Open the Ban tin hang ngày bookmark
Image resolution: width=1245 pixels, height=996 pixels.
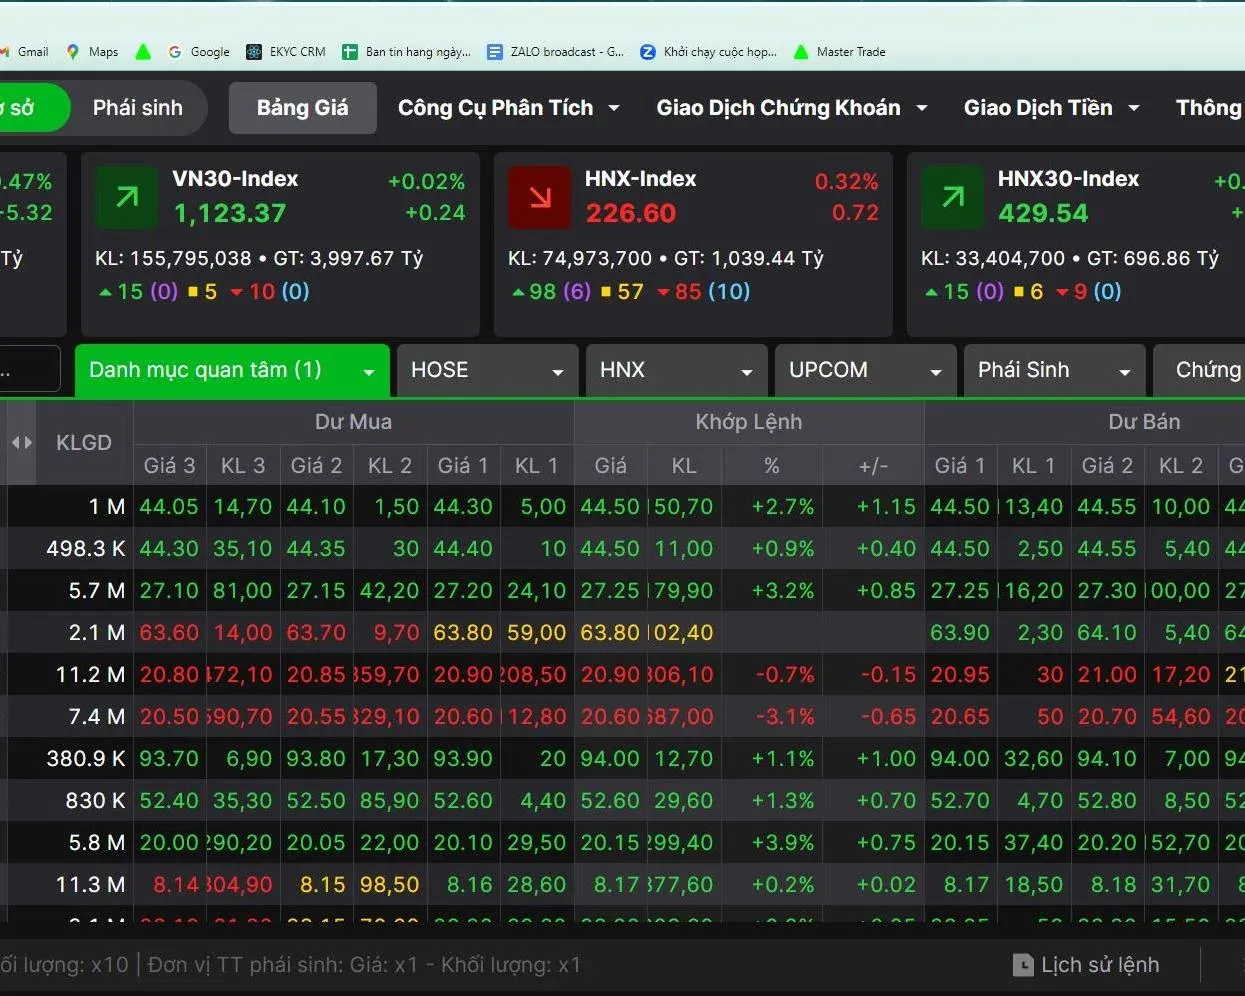406,52
